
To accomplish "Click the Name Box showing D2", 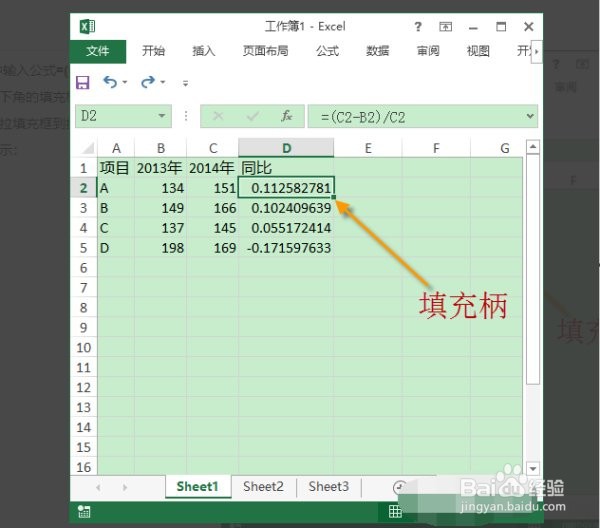I will tap(123, 116).
